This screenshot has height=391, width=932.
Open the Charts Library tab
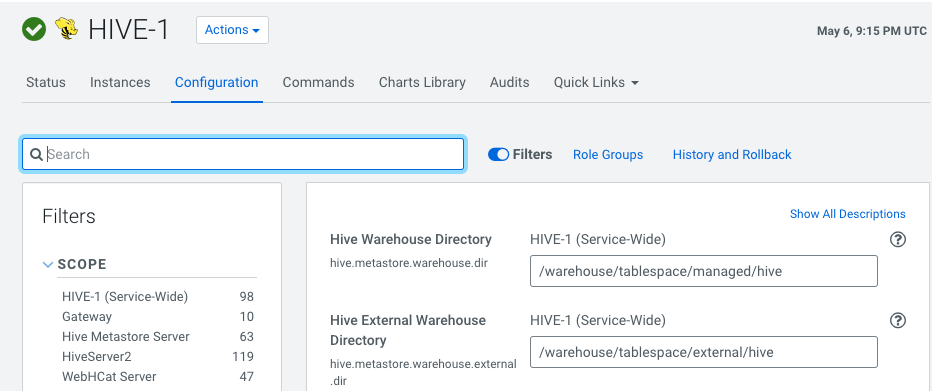[x=422, y=83]
